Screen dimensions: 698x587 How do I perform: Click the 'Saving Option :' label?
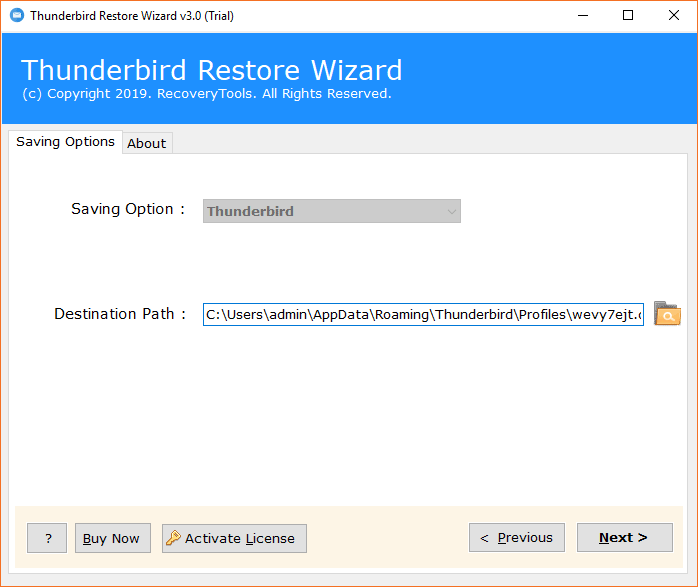[x=128, y=209]
